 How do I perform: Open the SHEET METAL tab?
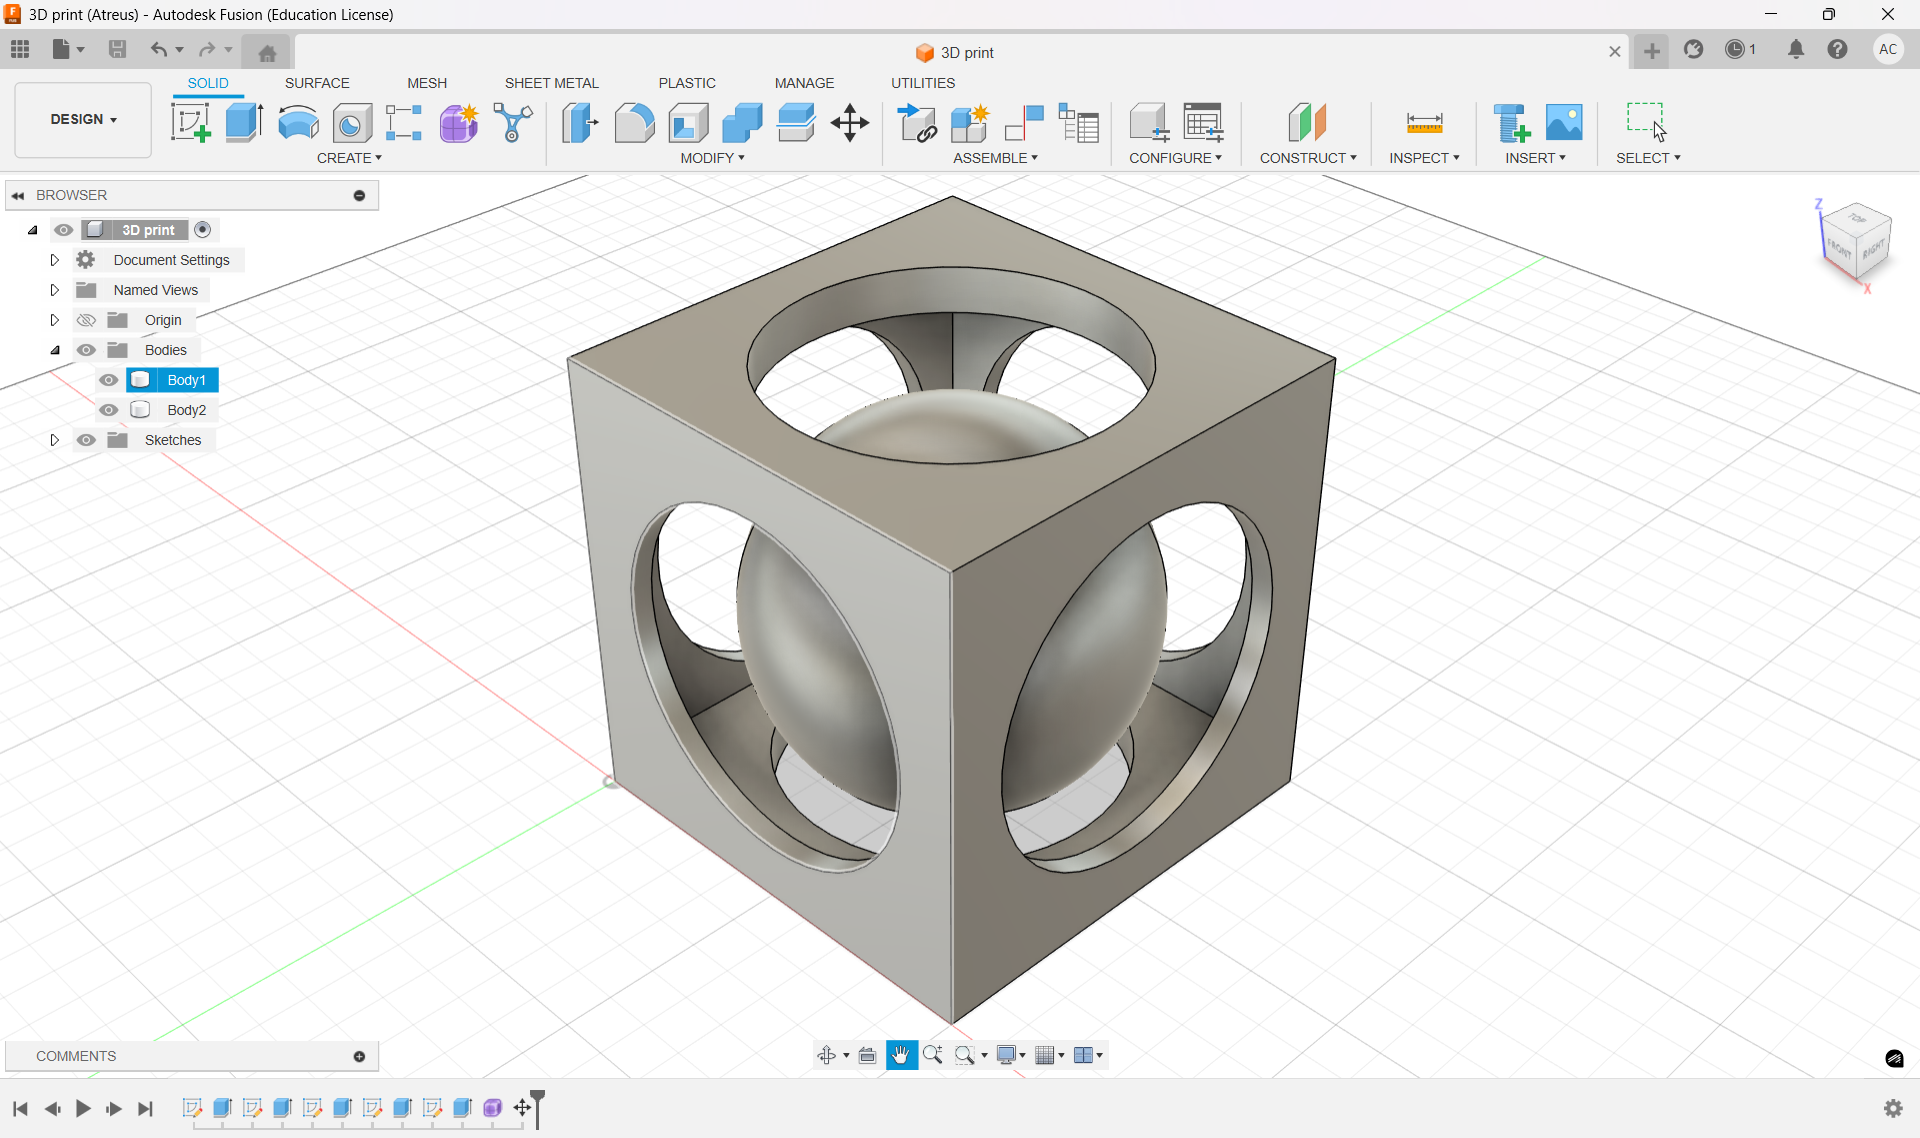pyautogui.click(x=551, y=83)
